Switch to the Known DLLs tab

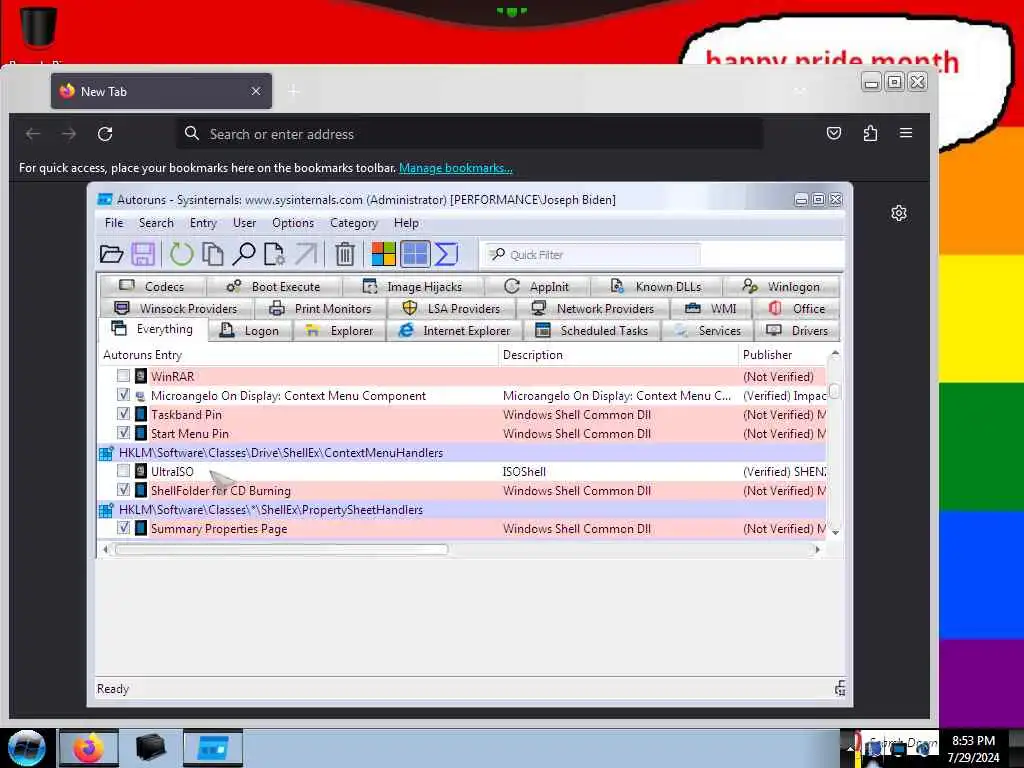(656, 287)
